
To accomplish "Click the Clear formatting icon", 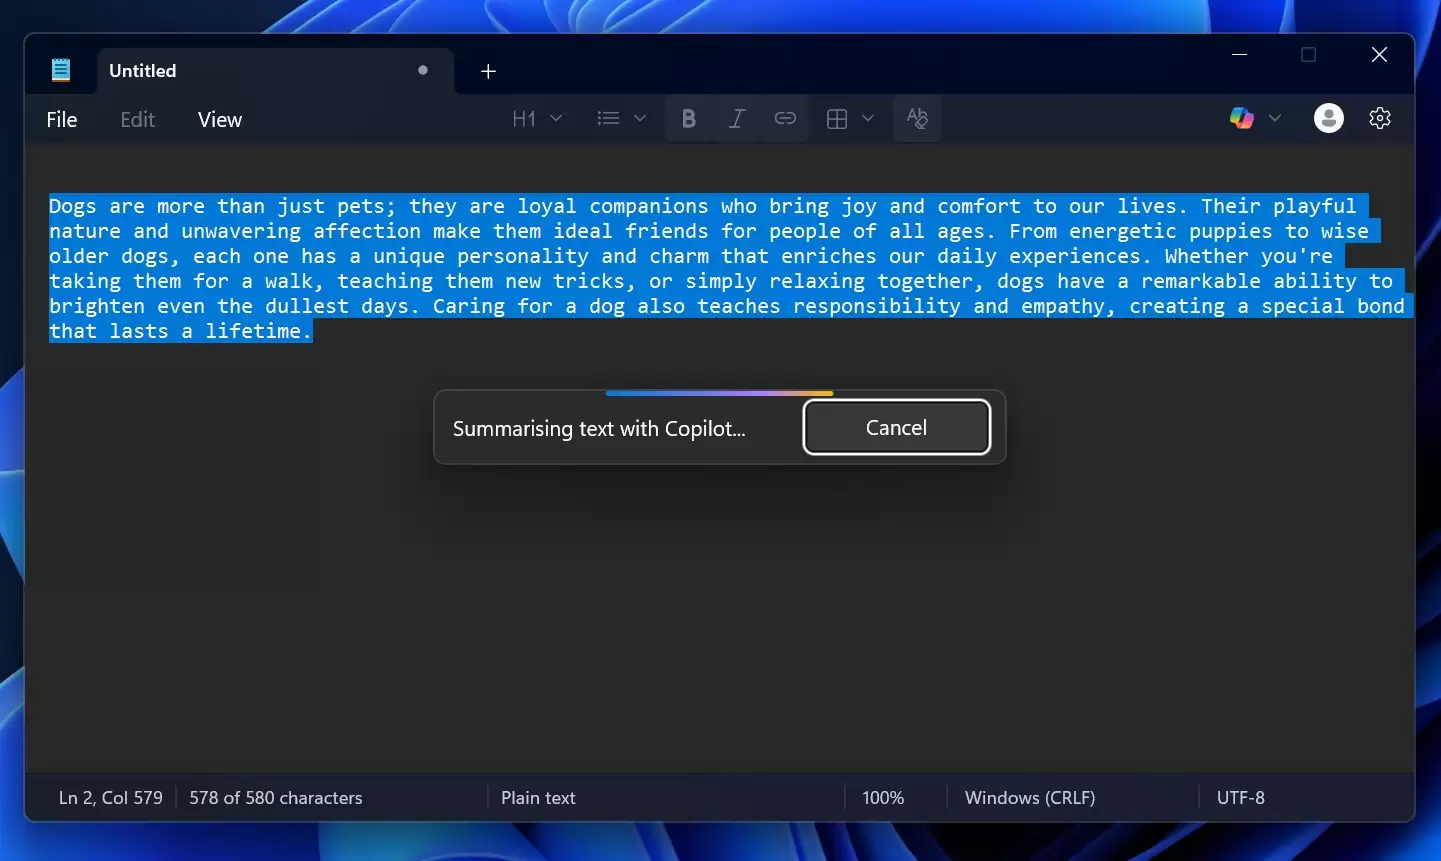I will pyautogui.click(x=917, y=119).
